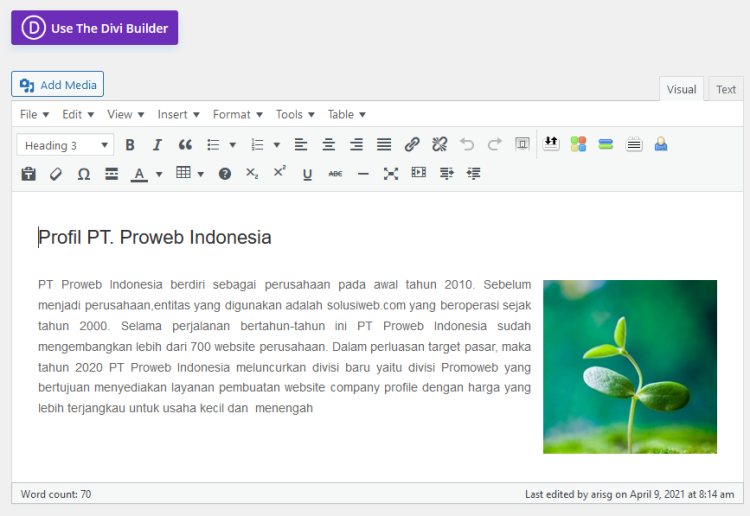Apply text color with the A icon
The height and width of the screenshot is (516, 750).
tap(139, 174)
